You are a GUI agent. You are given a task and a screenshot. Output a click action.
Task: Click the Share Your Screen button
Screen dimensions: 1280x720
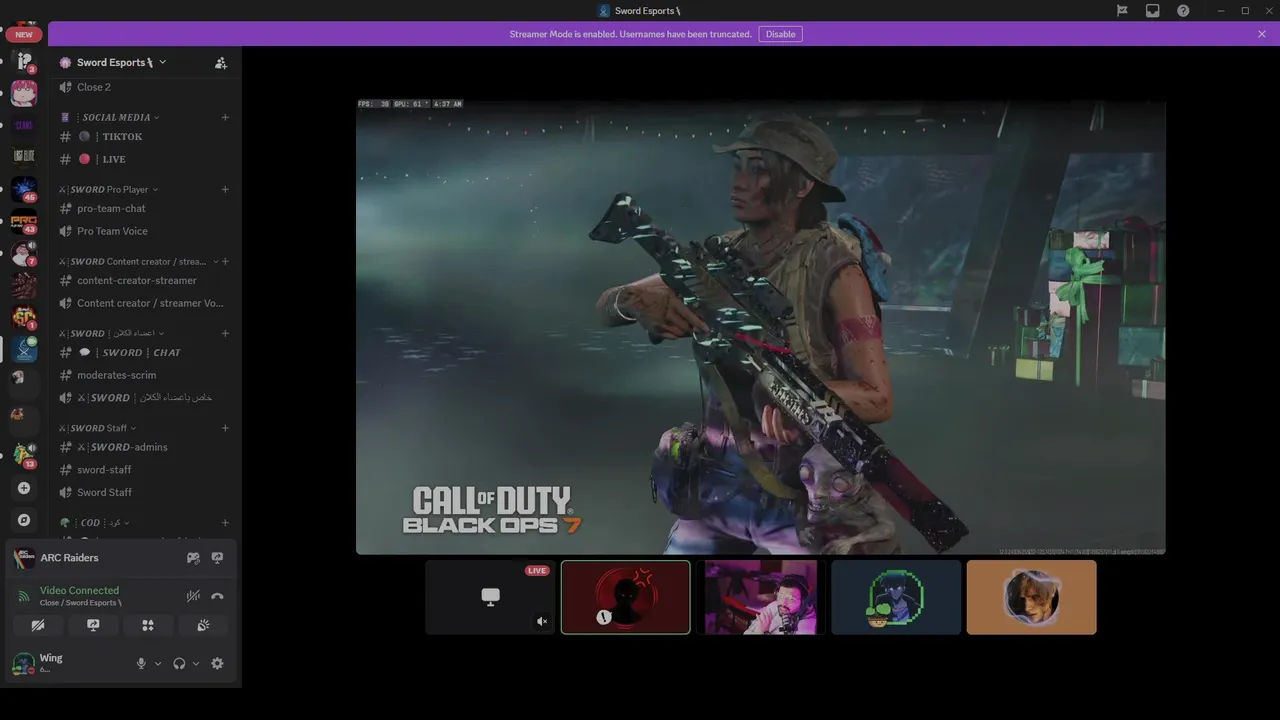coord(93,625)
